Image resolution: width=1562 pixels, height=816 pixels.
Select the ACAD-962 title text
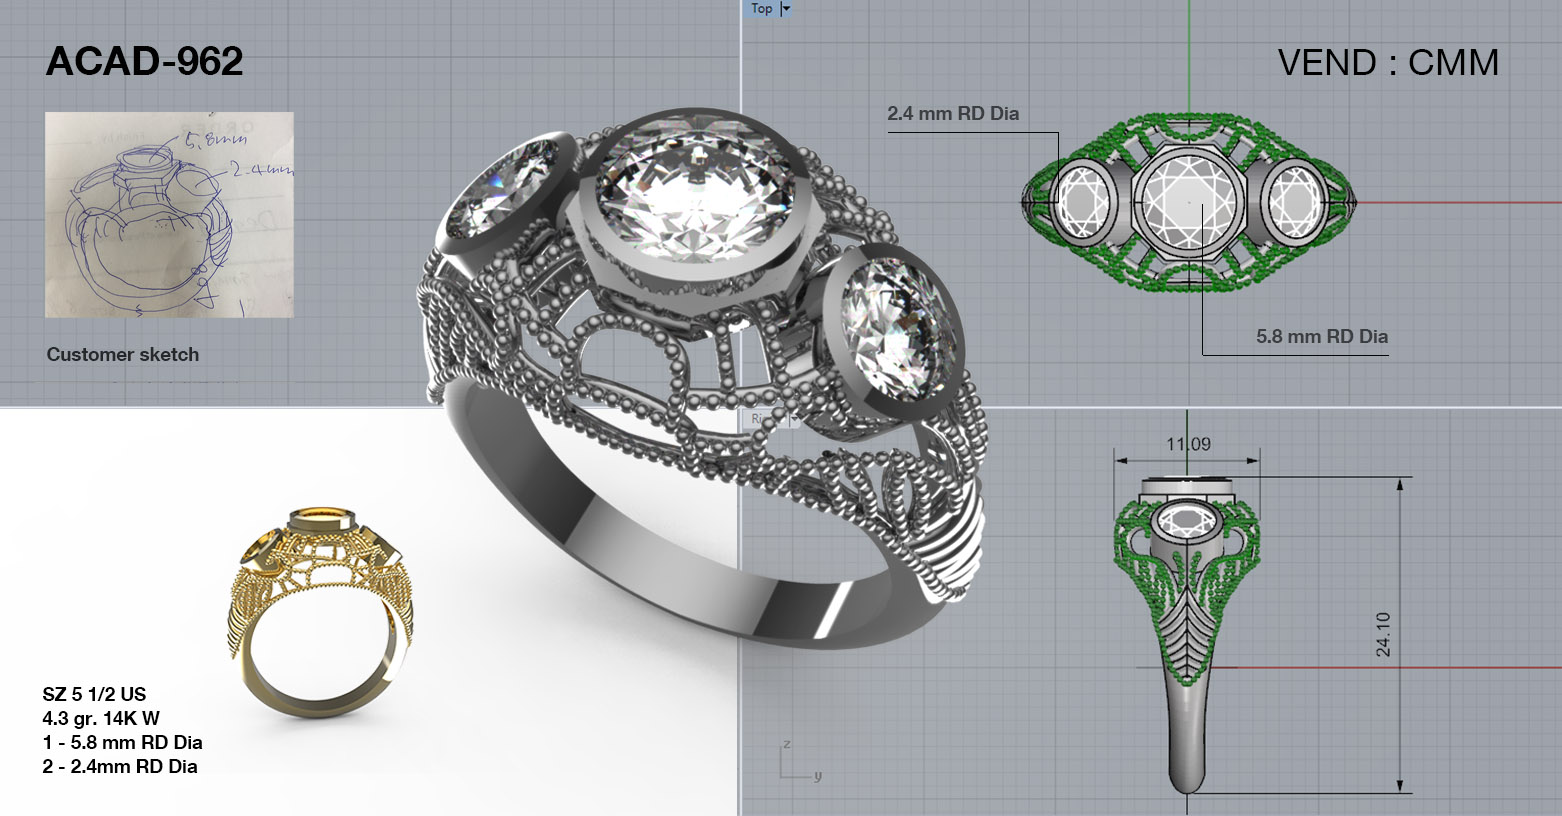tap(144, 62)
